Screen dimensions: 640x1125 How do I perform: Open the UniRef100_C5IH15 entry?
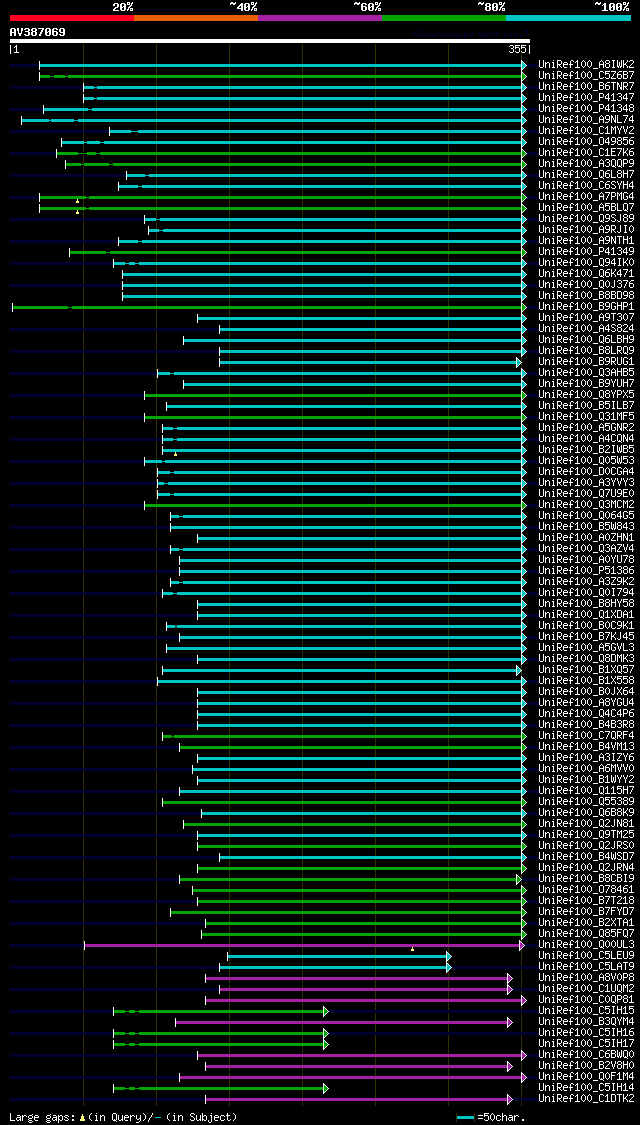click(586, 1011)
